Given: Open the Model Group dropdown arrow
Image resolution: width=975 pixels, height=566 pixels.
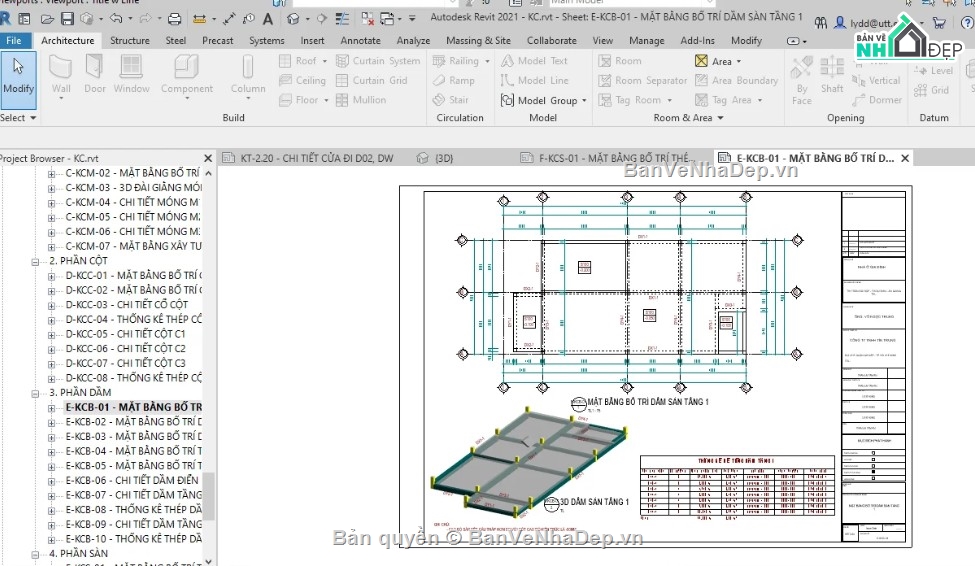Looking at the screenshot, I should point(585,100).
